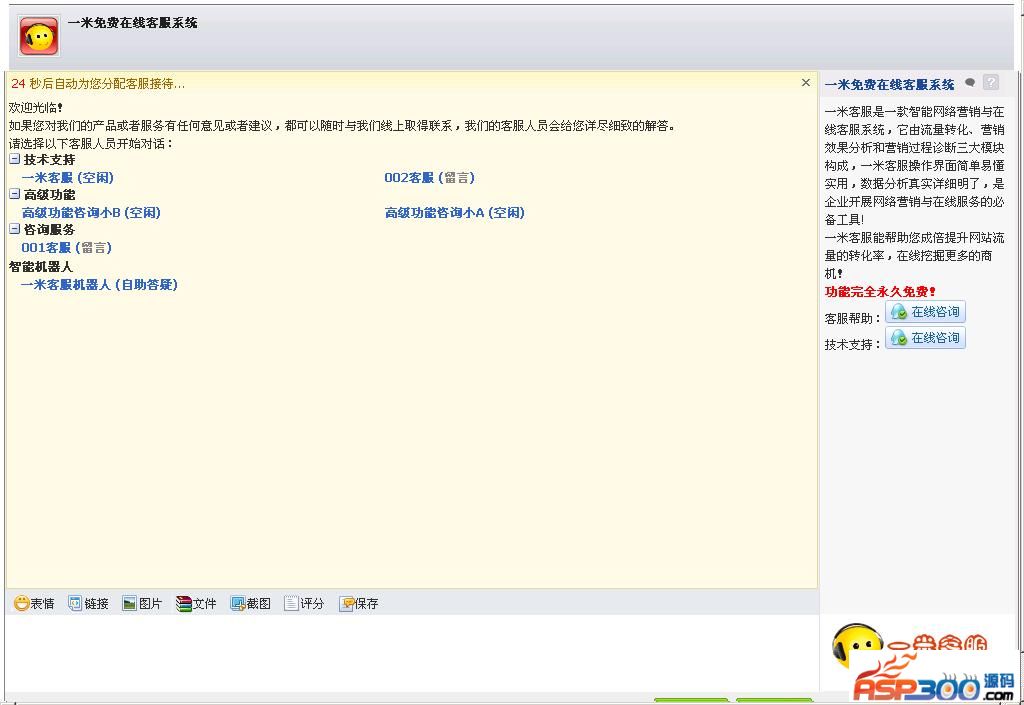Click 在线咨询 button beside 技术支持
The height and width of the screenshot is (705, 1024).
[925, 337]
